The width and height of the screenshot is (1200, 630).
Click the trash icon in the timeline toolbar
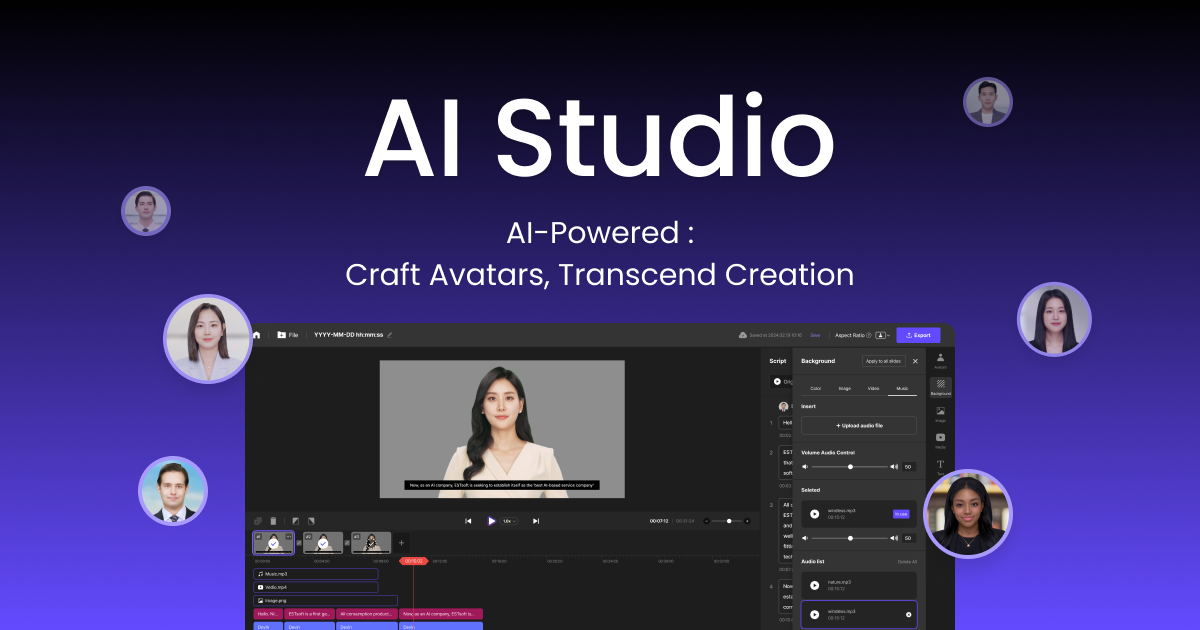pos(273,521)
